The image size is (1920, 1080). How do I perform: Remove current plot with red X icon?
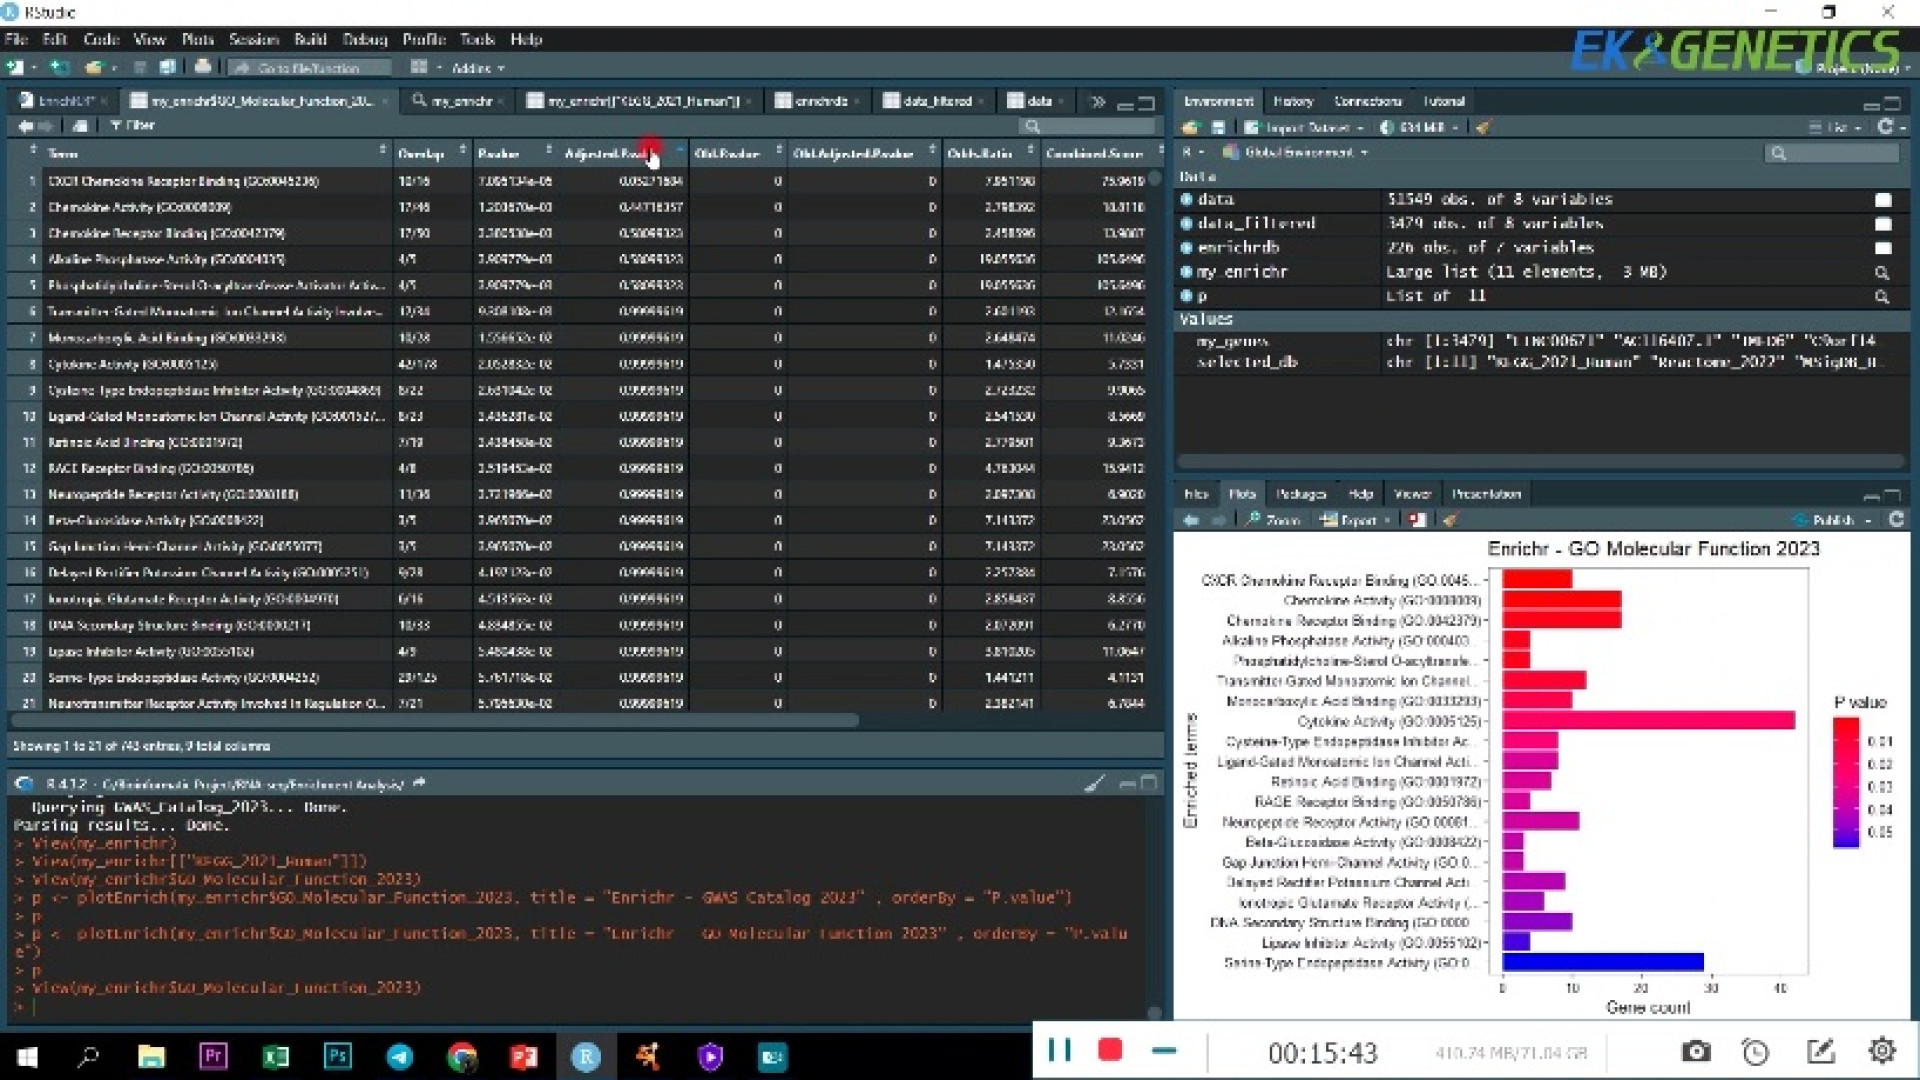[x=1417, y=519]
